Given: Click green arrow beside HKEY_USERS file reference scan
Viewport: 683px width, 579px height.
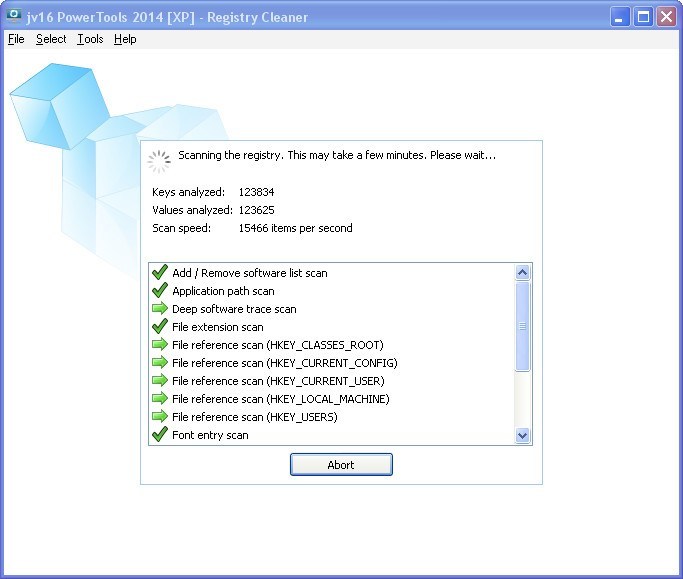Looking at the screenshot, I should coord(160,416).
